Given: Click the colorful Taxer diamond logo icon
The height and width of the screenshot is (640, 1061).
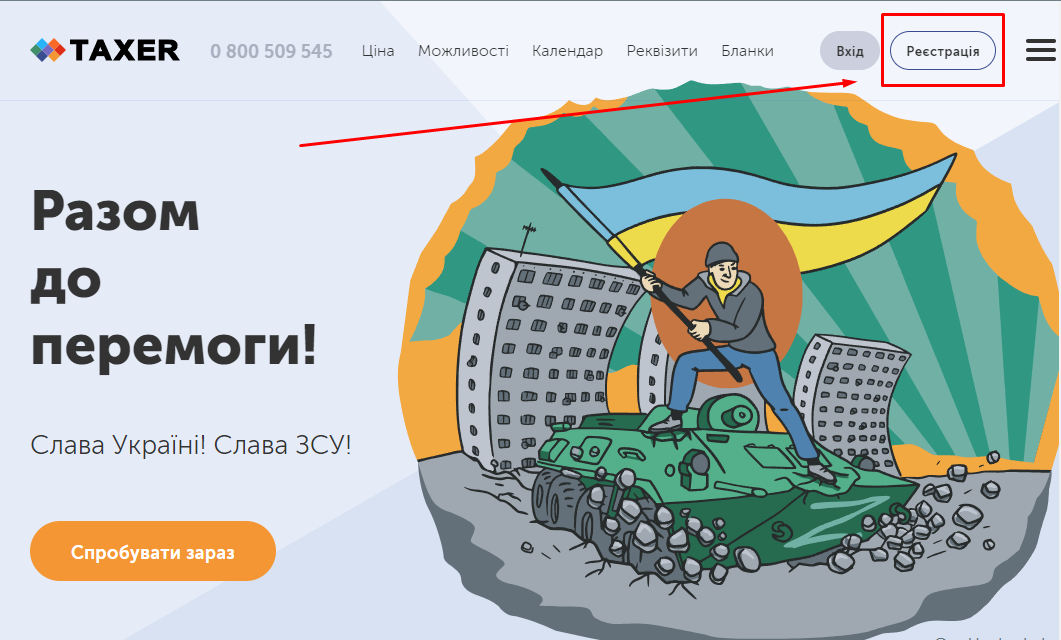Looking at the screenshot, I should pyautogui.click(x=48, y=50).
